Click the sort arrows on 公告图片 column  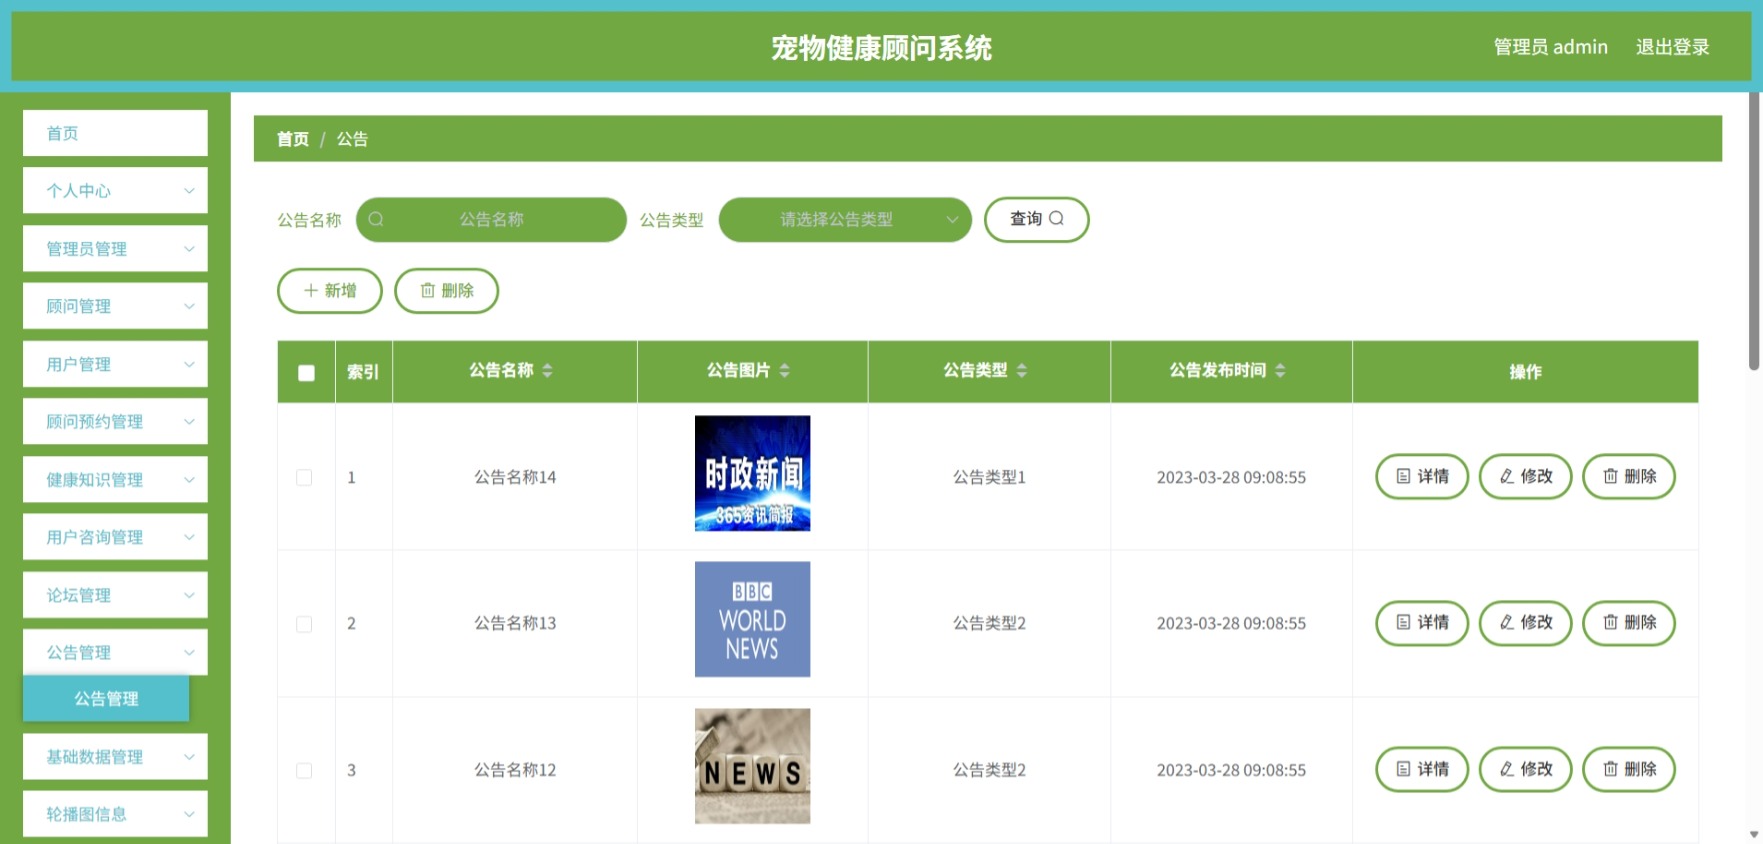784,371
